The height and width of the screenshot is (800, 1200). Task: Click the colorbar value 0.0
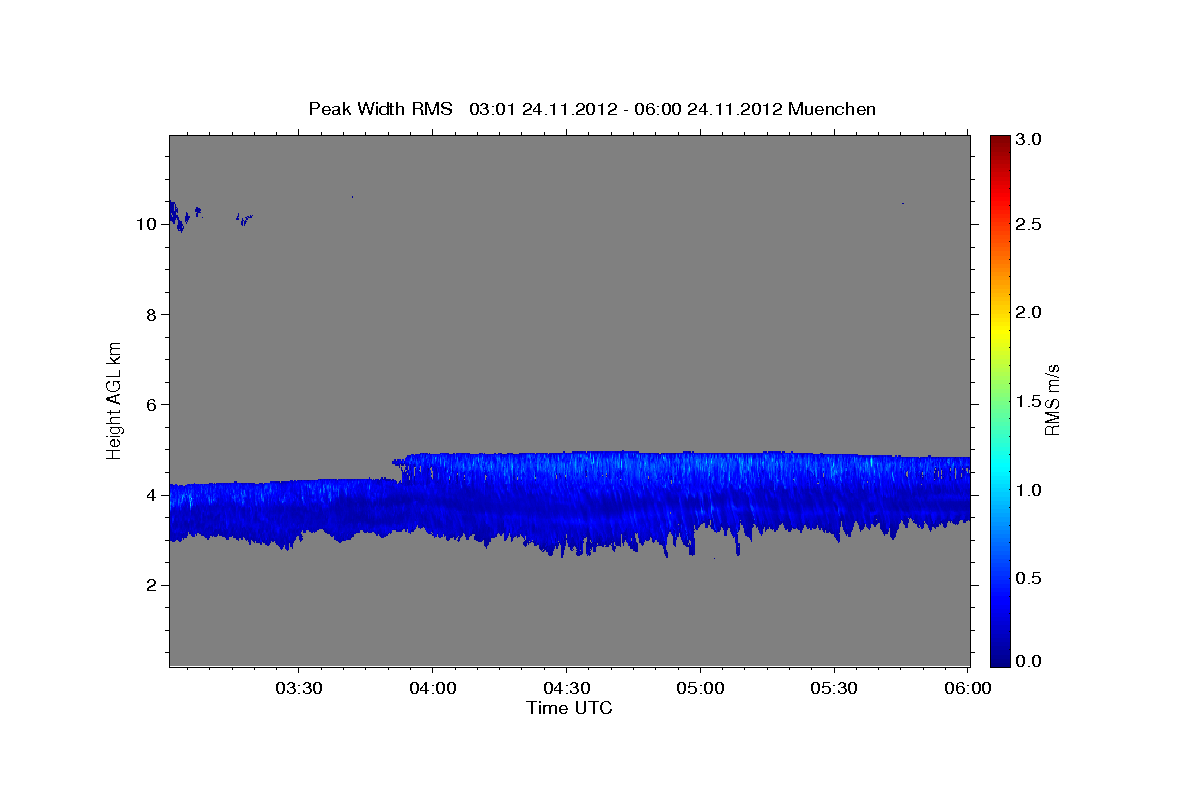1031,661
